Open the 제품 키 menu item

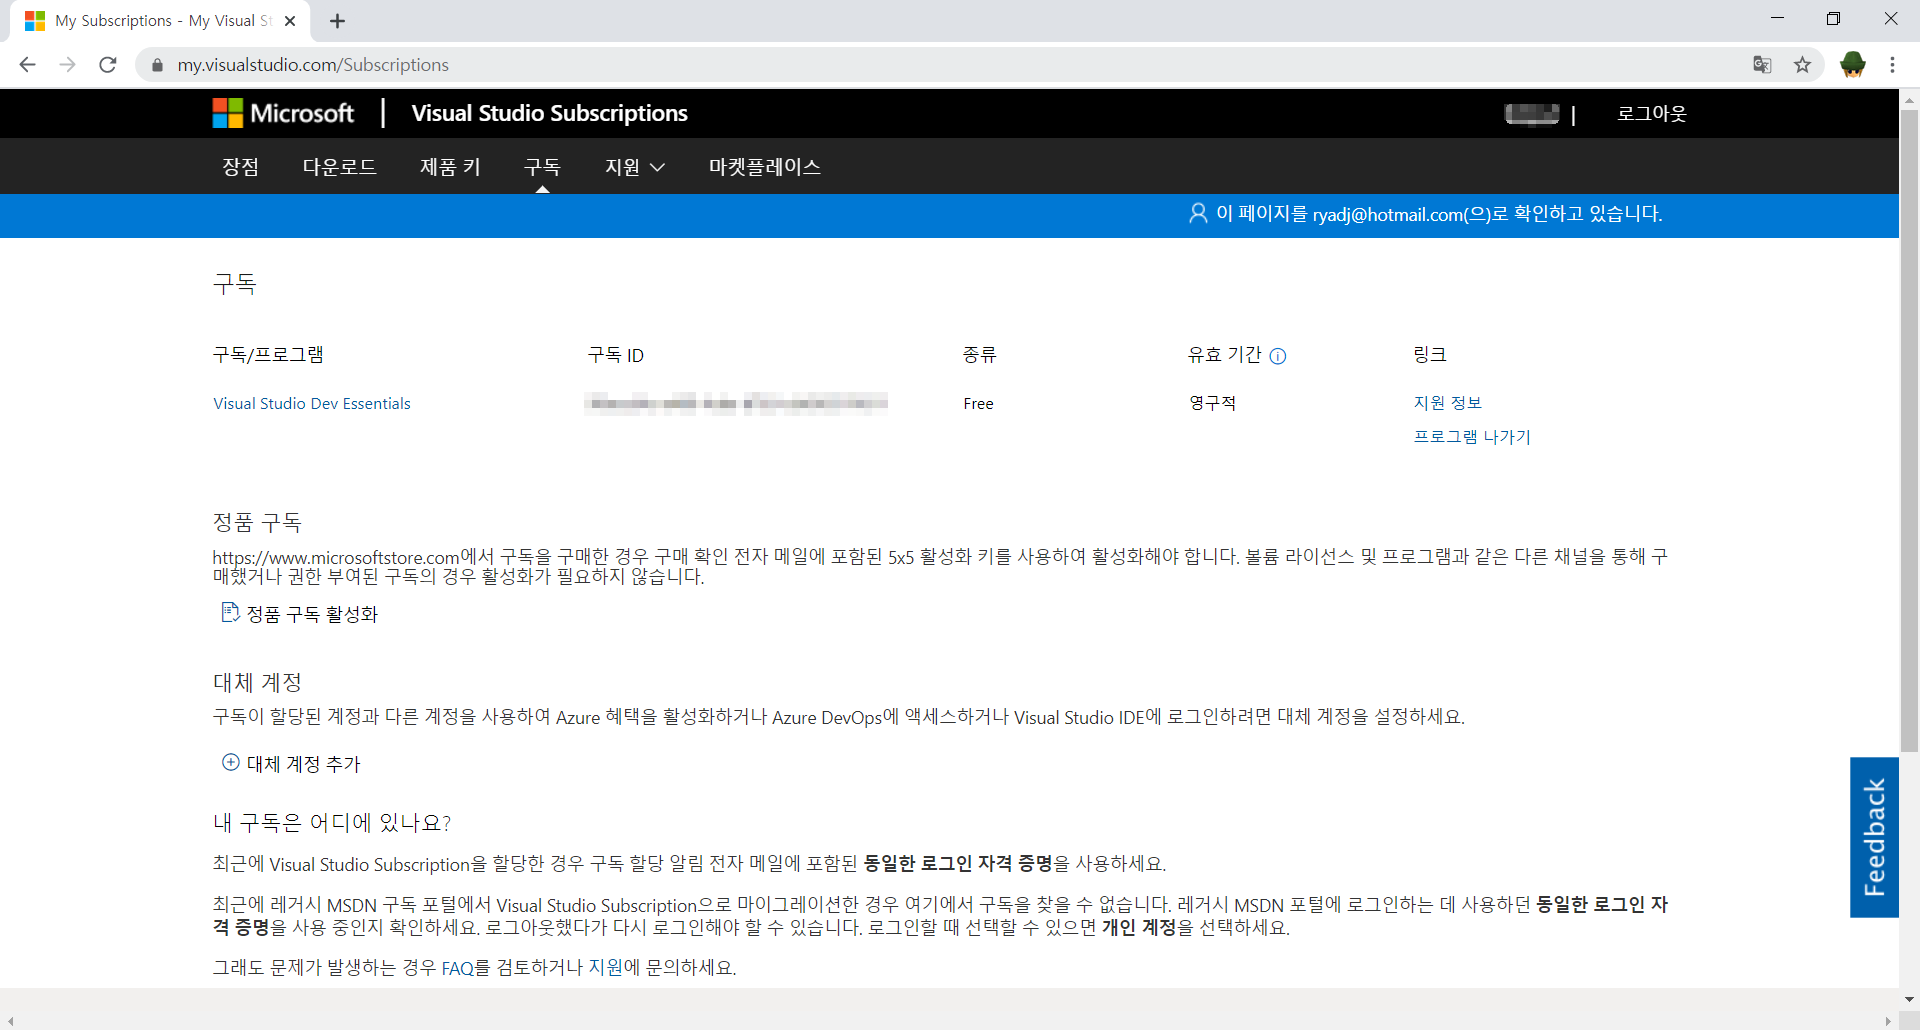coord(450,167)
